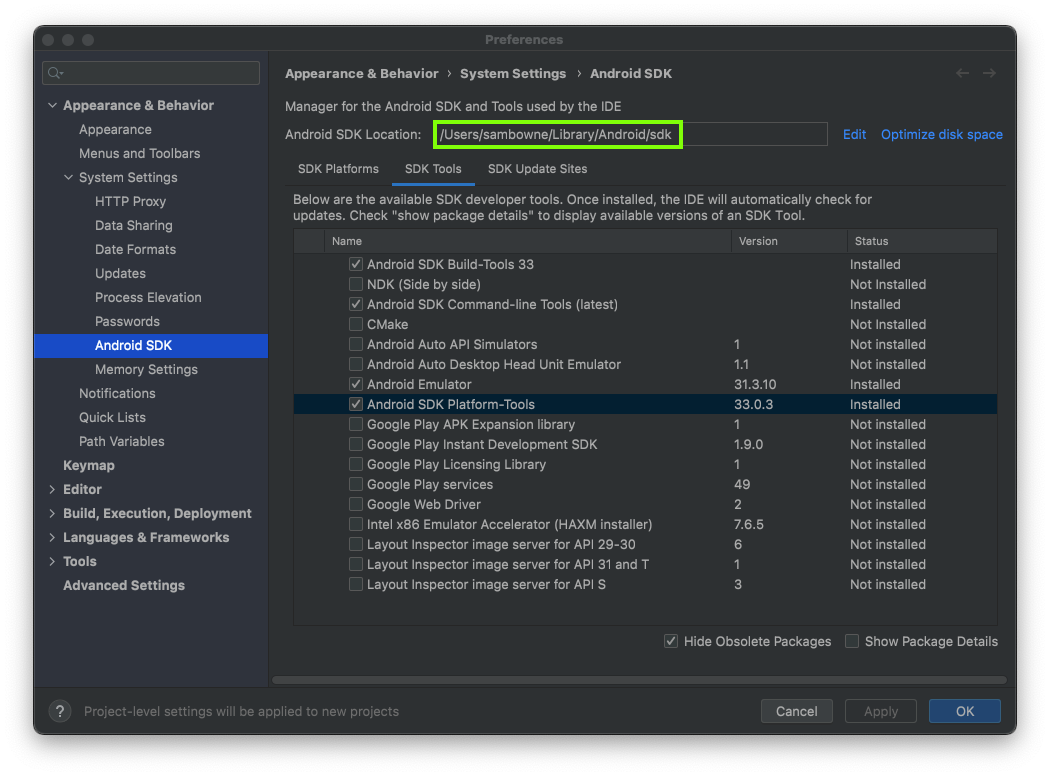Click the horizontal scrollbar at bottom
The width and height of the screenshot is (1050, 776).
pyautogui.click(x=640, y=680)
